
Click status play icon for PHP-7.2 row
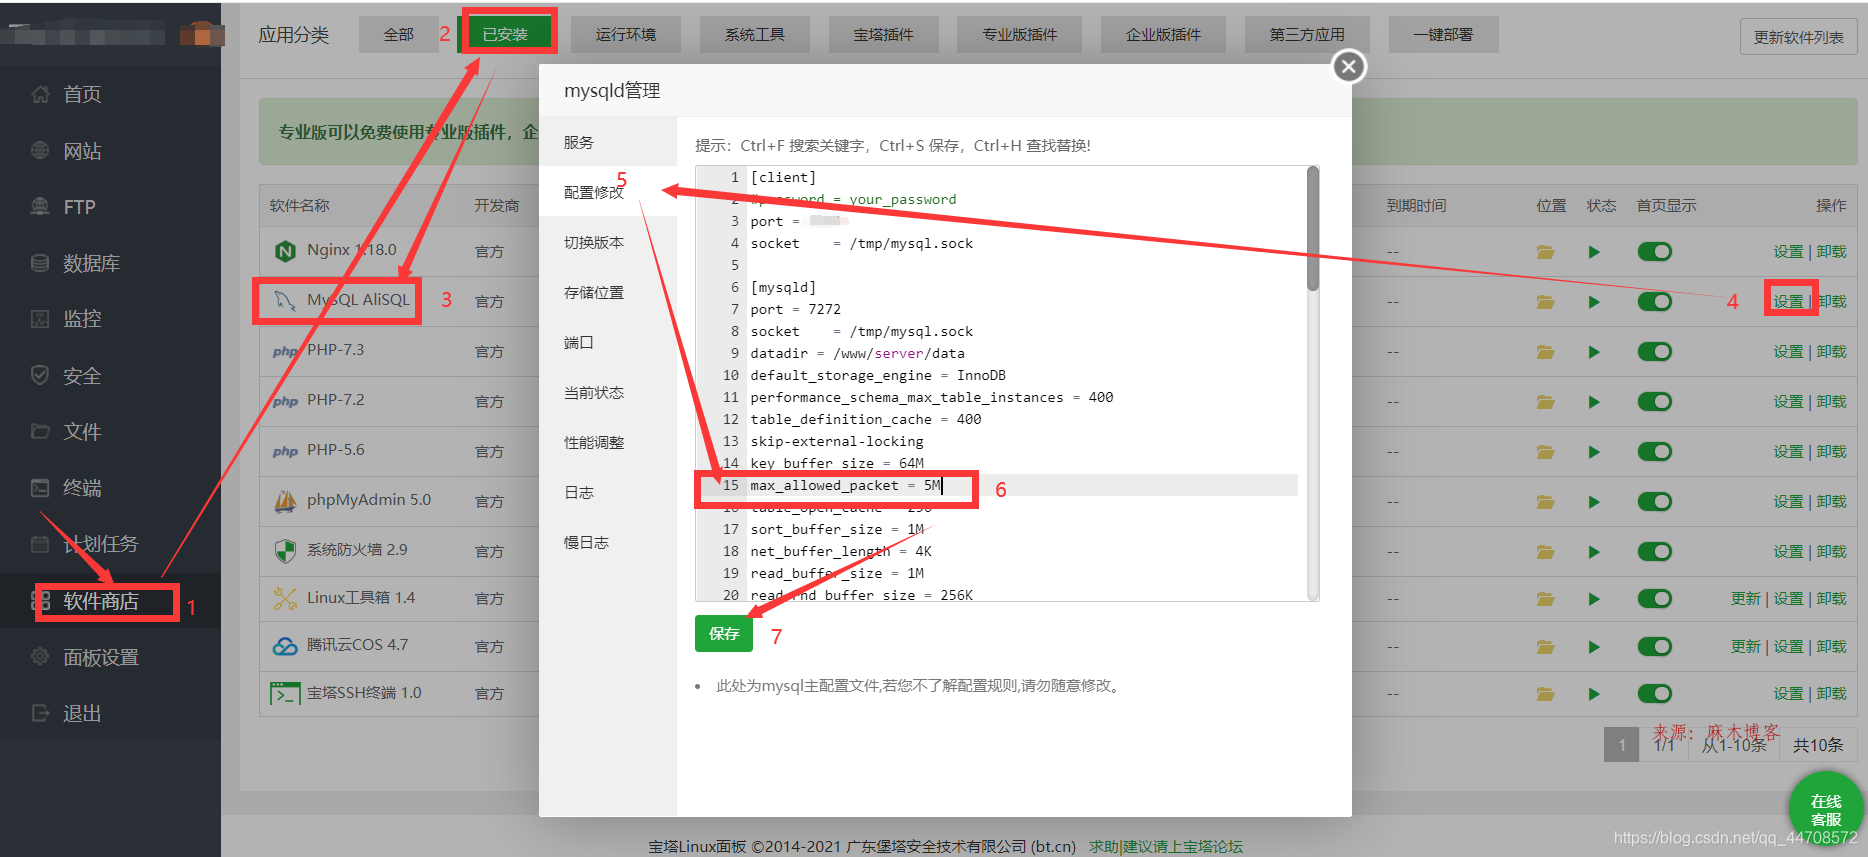(x=1594, y=402)
